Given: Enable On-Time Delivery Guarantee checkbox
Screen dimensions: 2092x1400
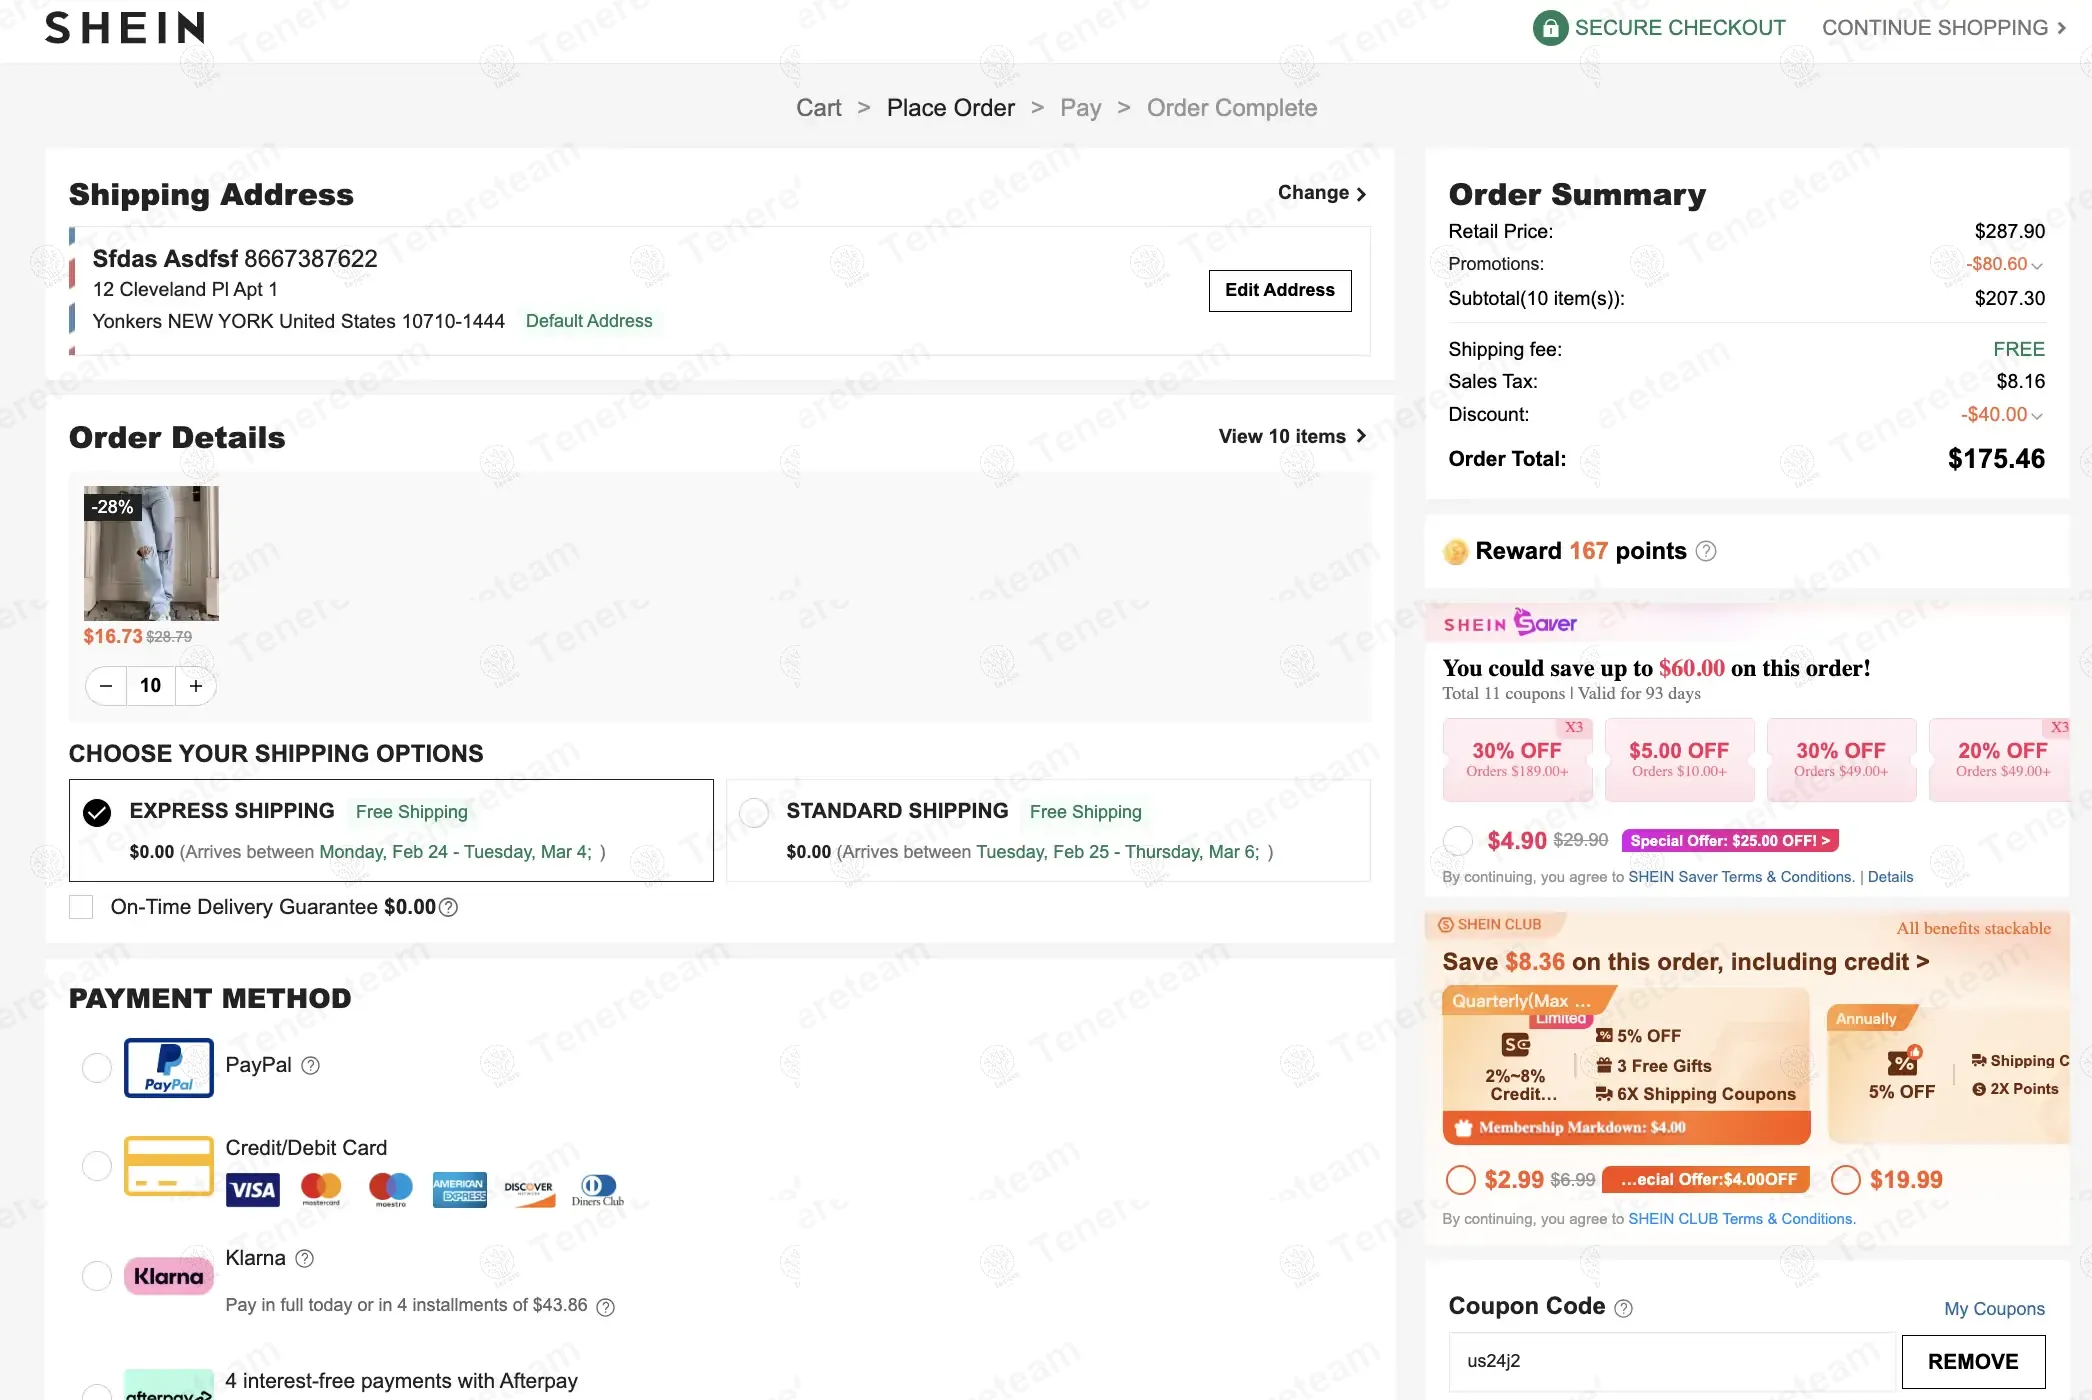Looking at the screenshot, I should tap(81, 907).
